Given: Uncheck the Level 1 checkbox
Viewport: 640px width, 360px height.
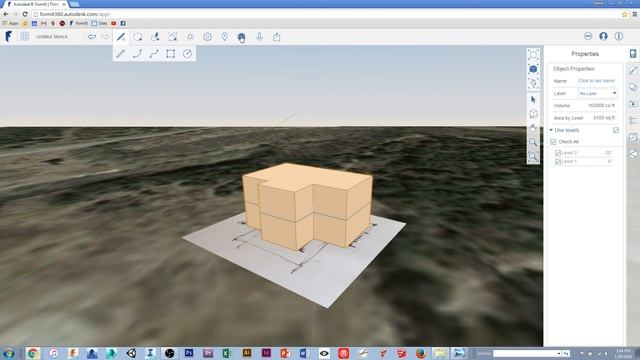Looking at the screenshot, I should pyautogui.click(x=558, y=162).
